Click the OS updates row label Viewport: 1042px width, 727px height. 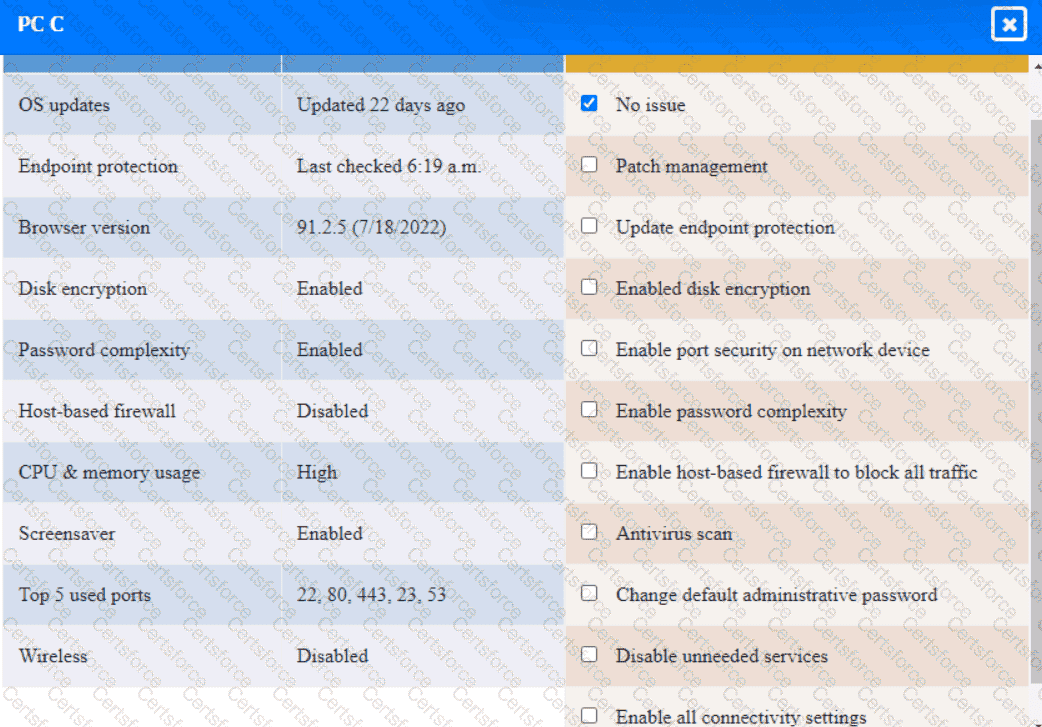(64, 105)
